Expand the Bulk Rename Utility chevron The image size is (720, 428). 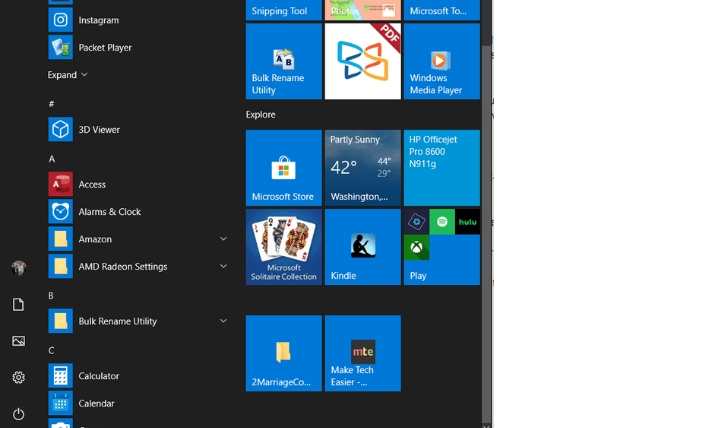point(223,321)
